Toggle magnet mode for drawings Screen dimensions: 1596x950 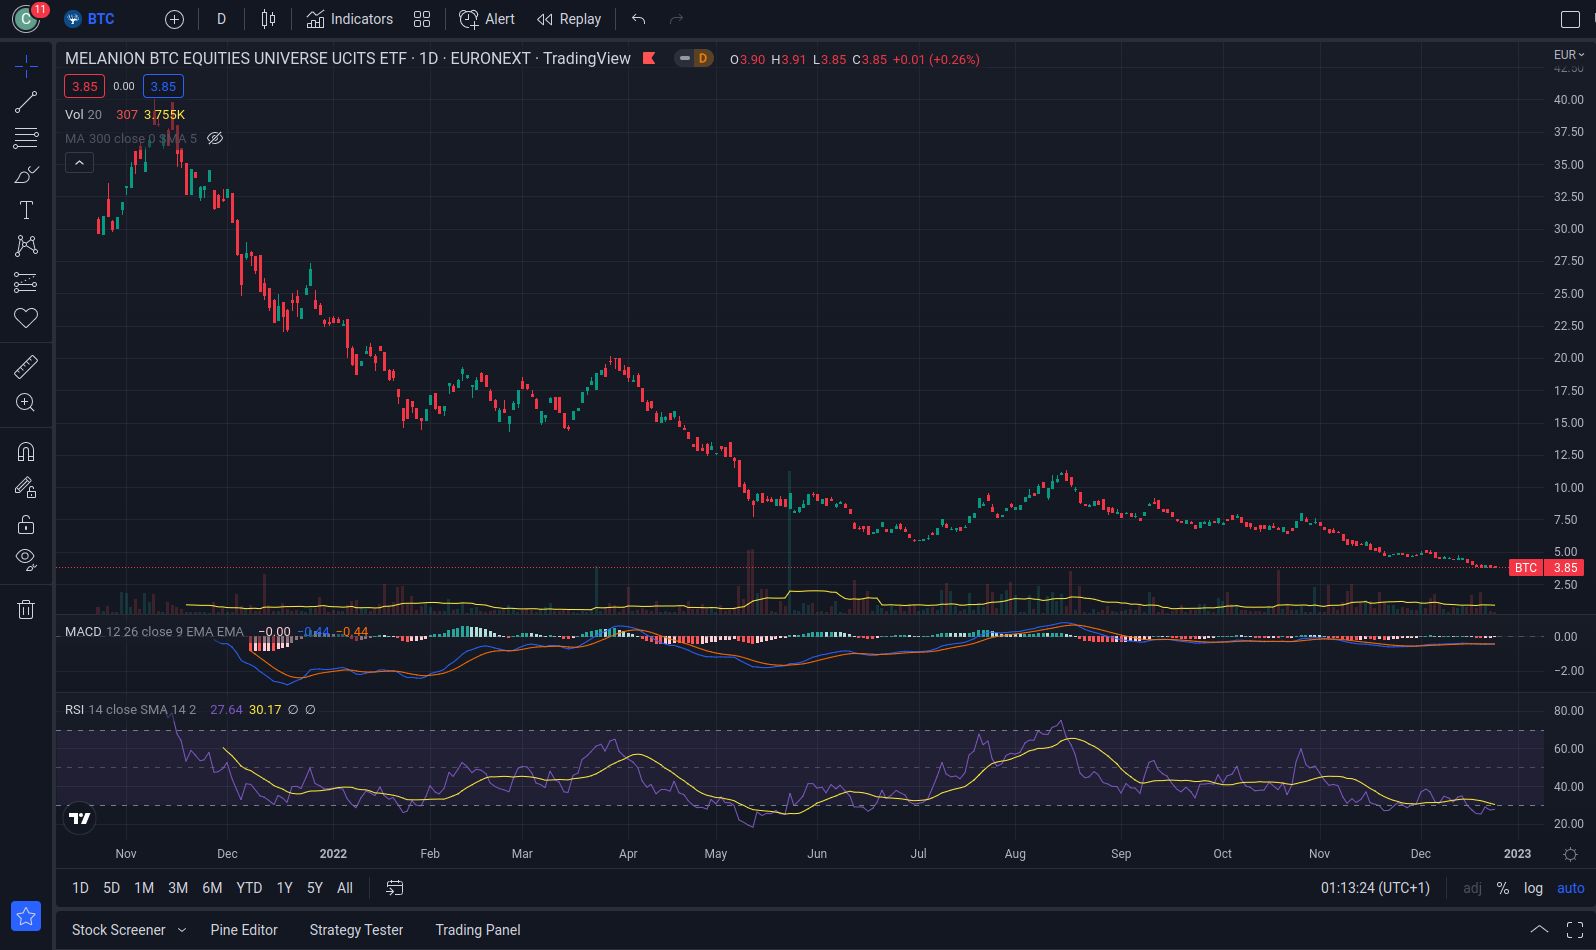pyautogui.click(x=26, y=451)
